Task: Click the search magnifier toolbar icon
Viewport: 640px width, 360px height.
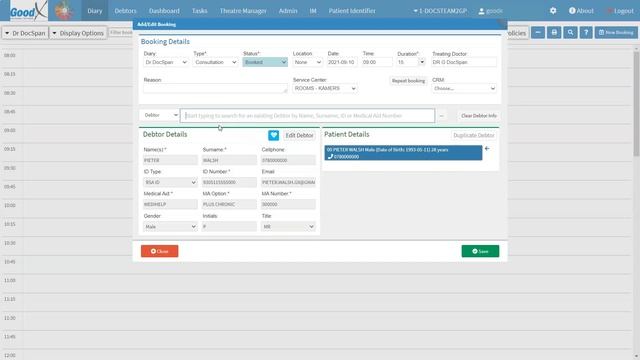Action: (570, 33)
